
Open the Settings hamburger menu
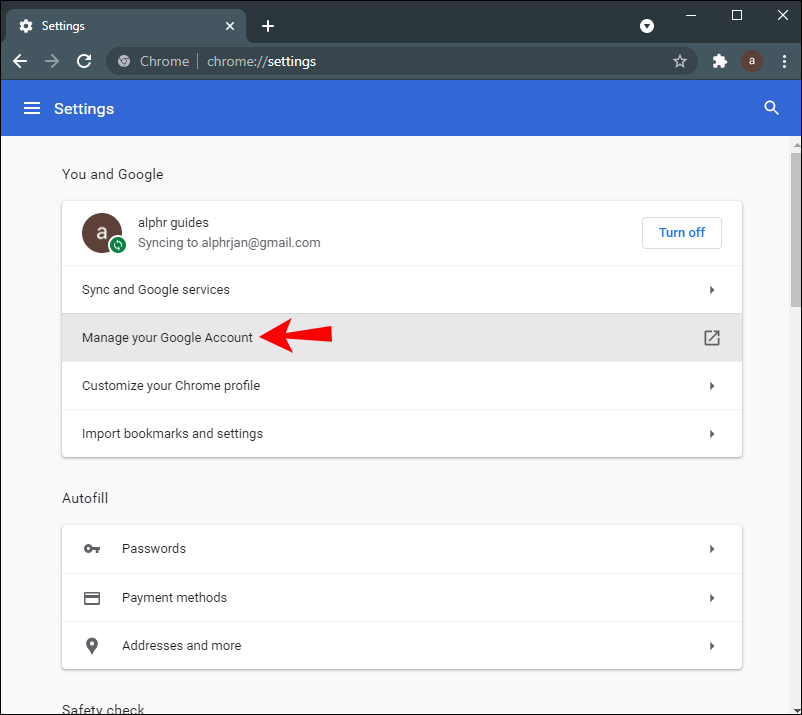pos(32,108)
